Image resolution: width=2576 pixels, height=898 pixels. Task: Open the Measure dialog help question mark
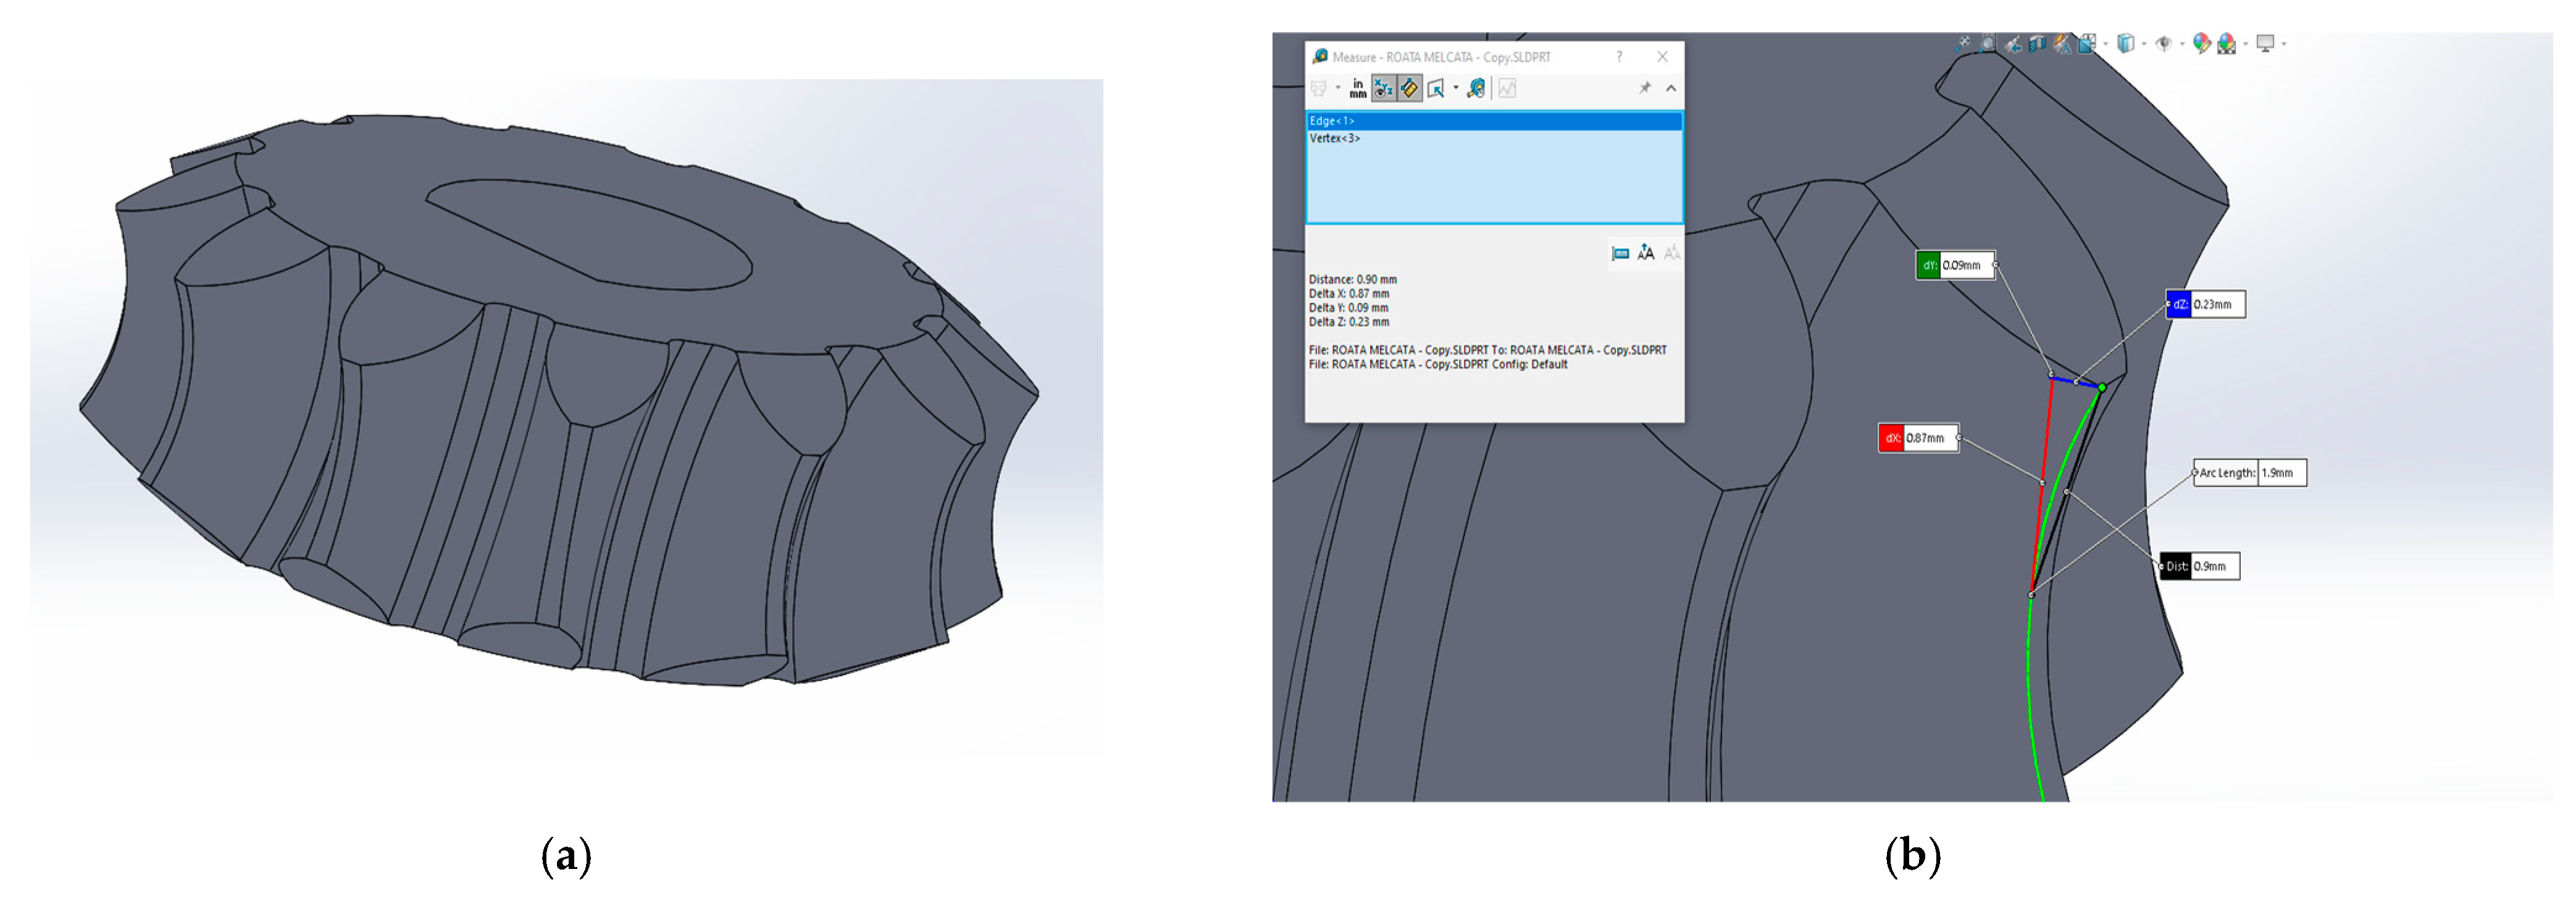click(x=1619, y=57)
